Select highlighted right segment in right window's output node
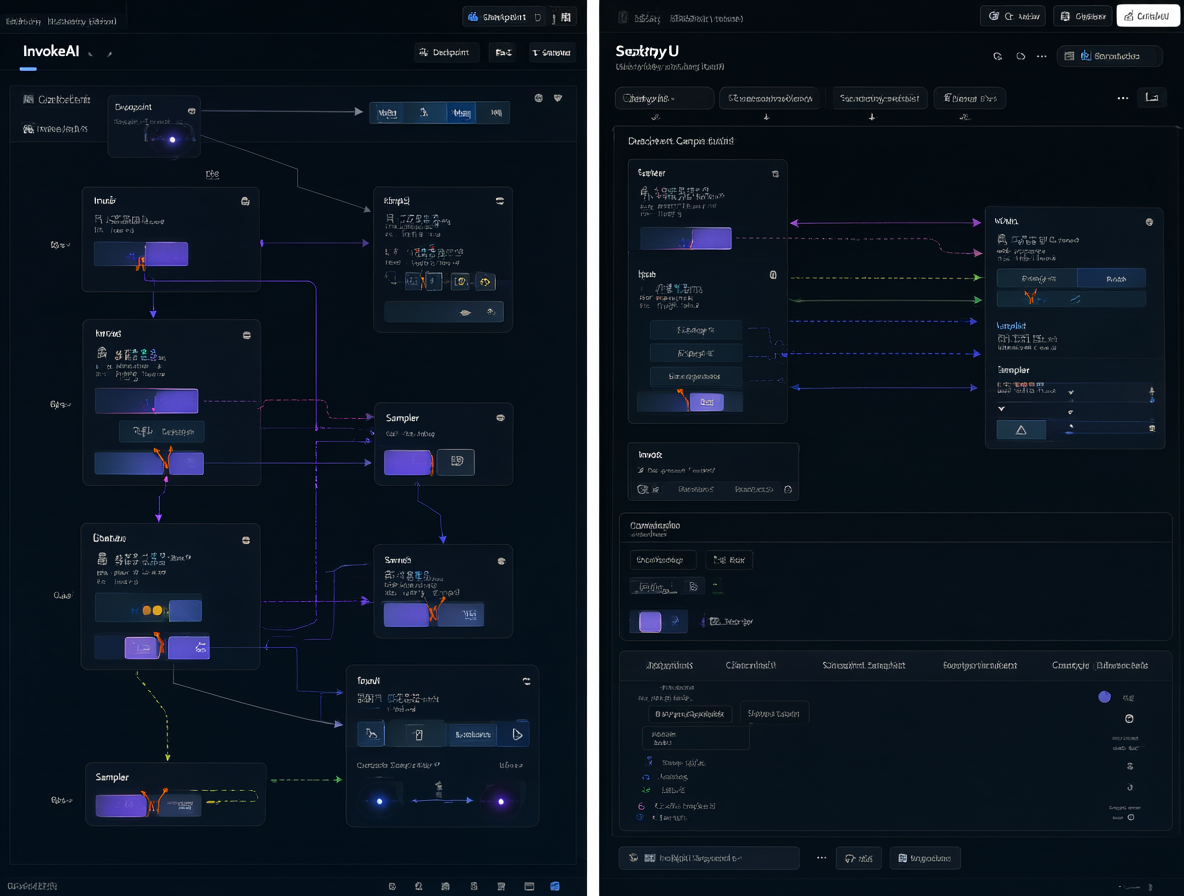1184x896 pixels. coord(1111,279)
